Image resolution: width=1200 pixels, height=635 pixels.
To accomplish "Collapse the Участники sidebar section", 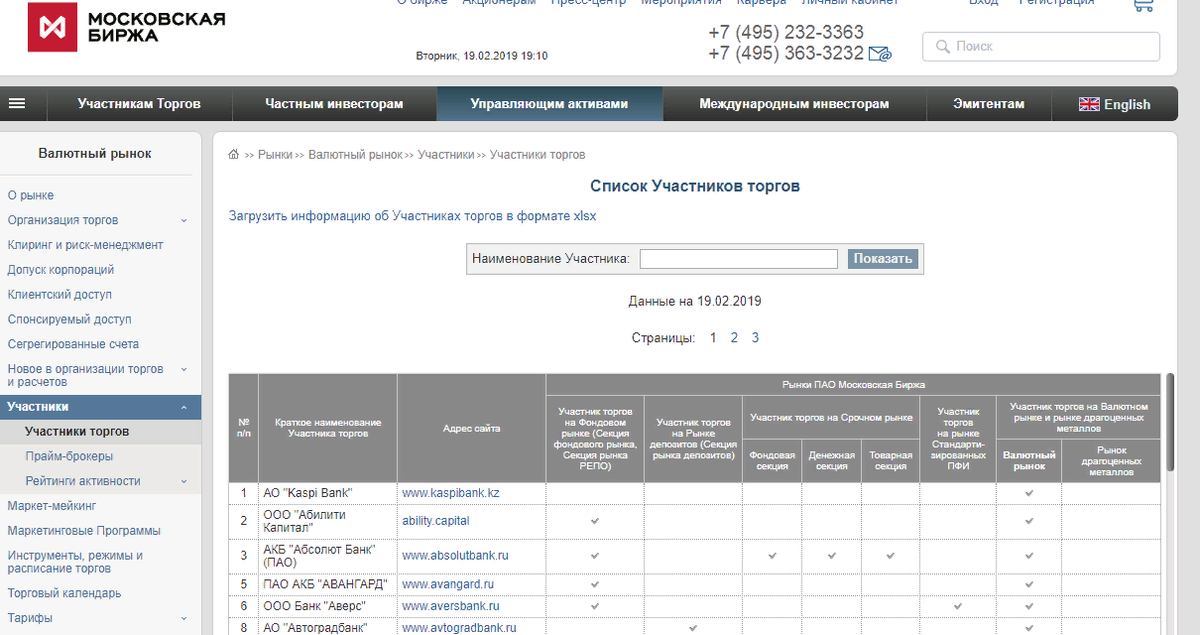I will point(183,407).
